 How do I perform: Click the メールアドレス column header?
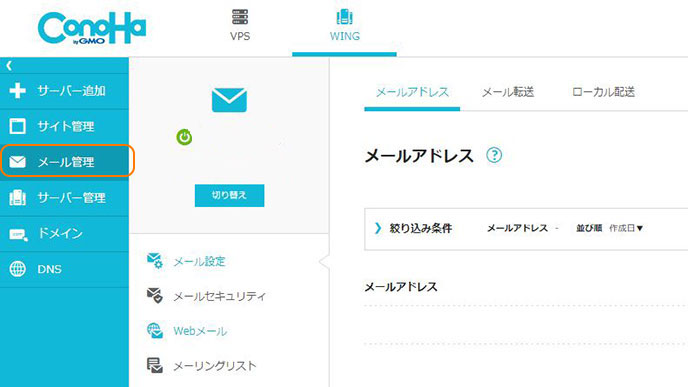401,287
